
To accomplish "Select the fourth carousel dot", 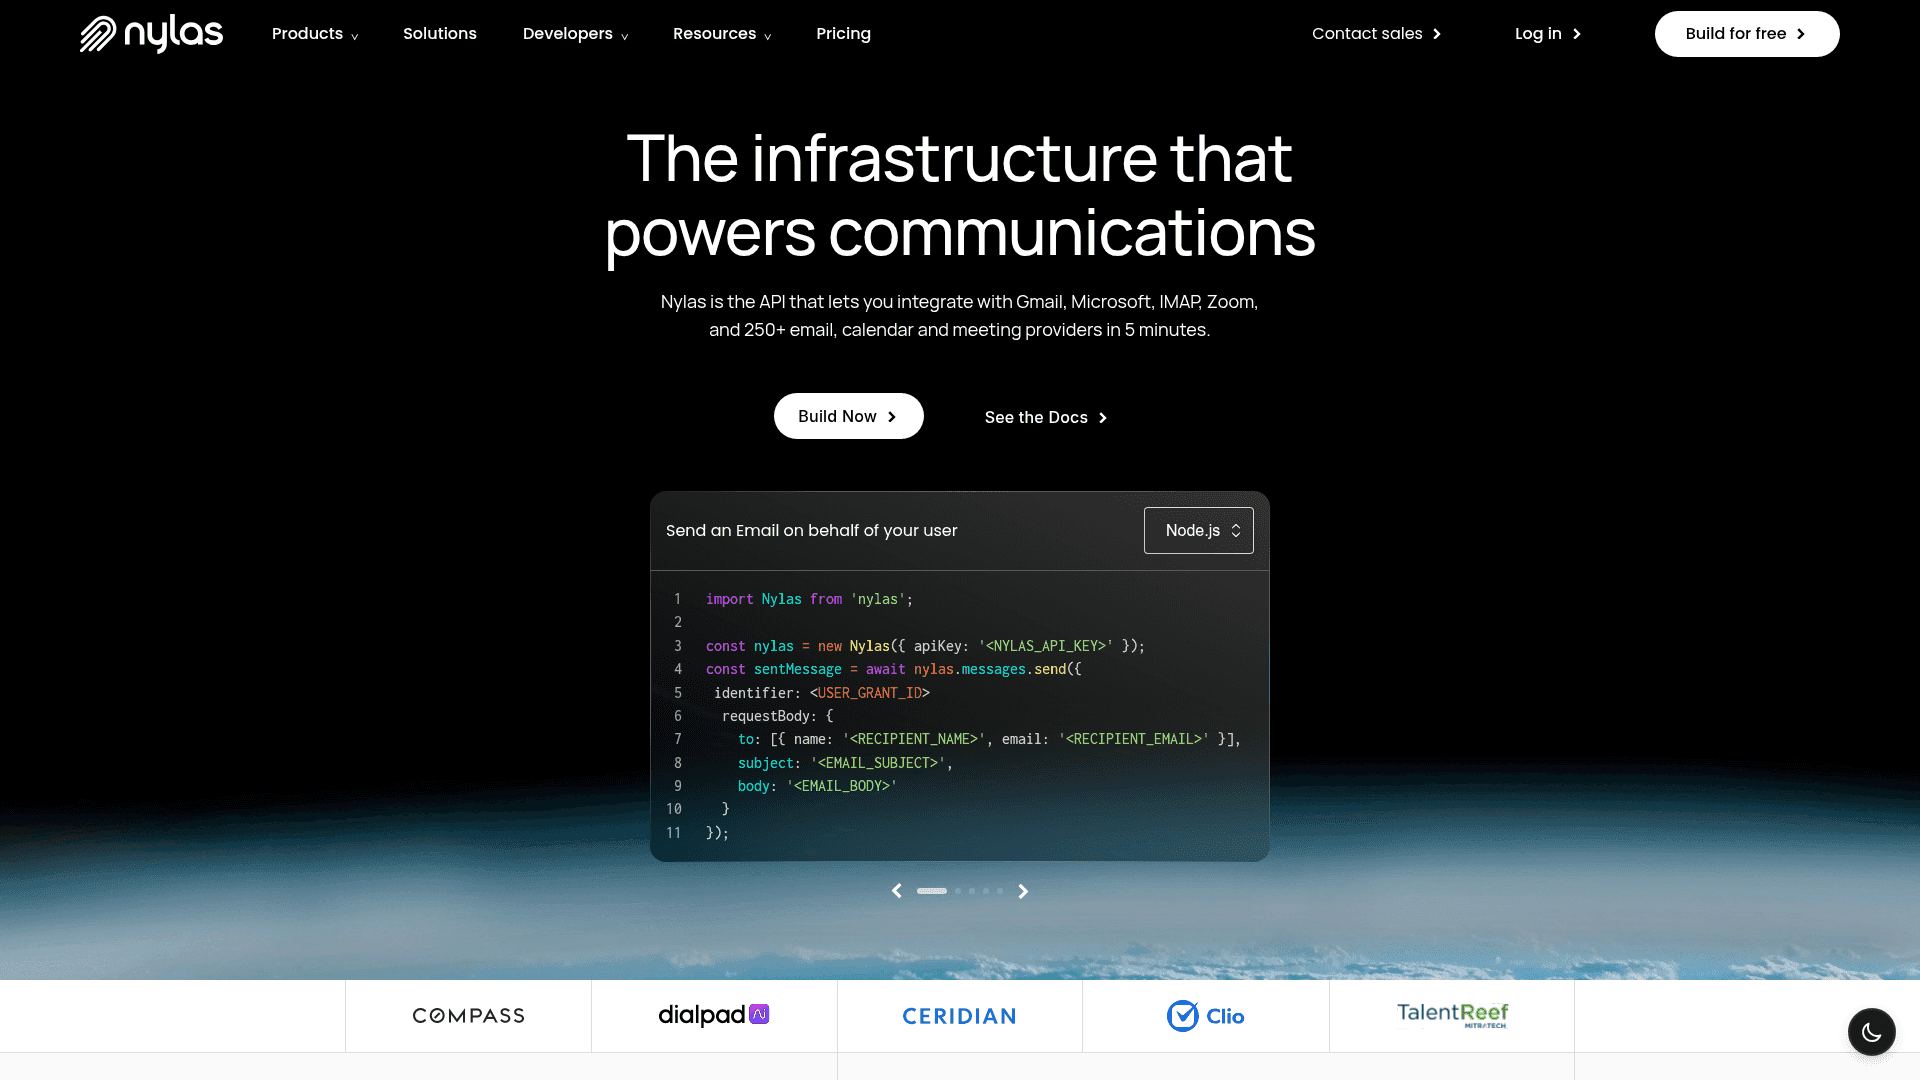I will (x=986, y=891).
